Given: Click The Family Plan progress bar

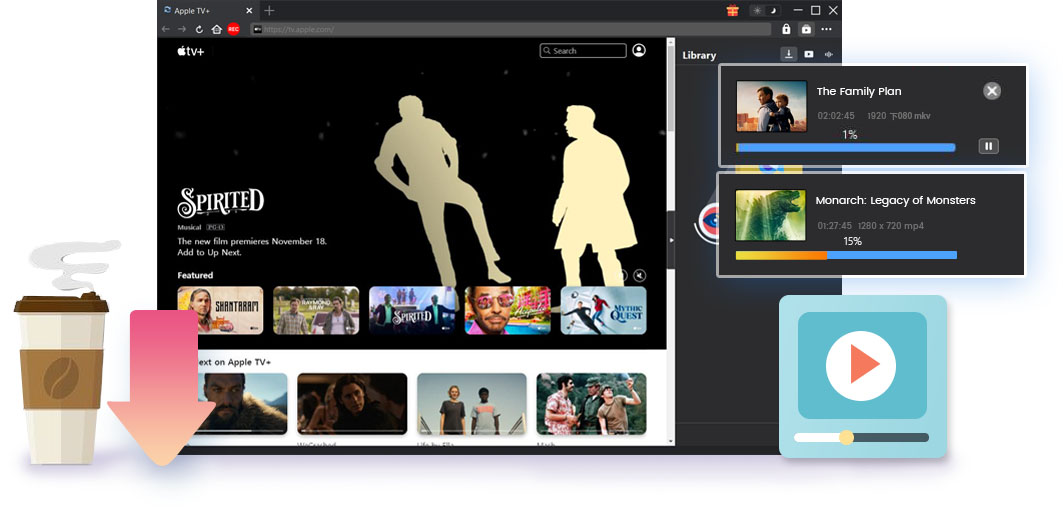Looking at the screenshot, I should (845, 147).
